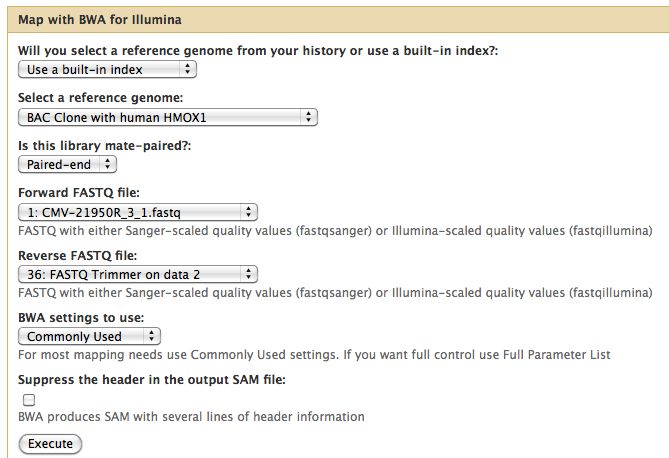Open the 'BAC Clone with human HMOX1' dropdown
669x458 pixels.
[x=167, y=117]
